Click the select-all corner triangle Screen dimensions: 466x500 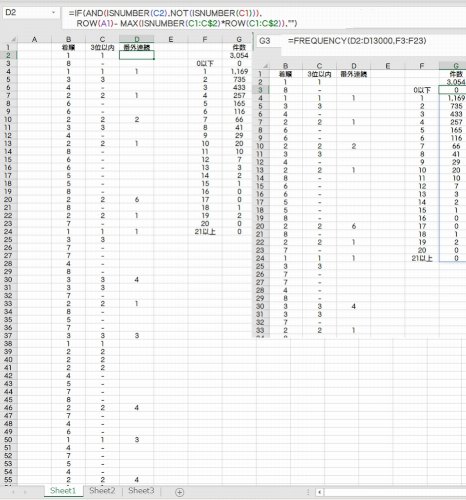click(x=13, y=39)
